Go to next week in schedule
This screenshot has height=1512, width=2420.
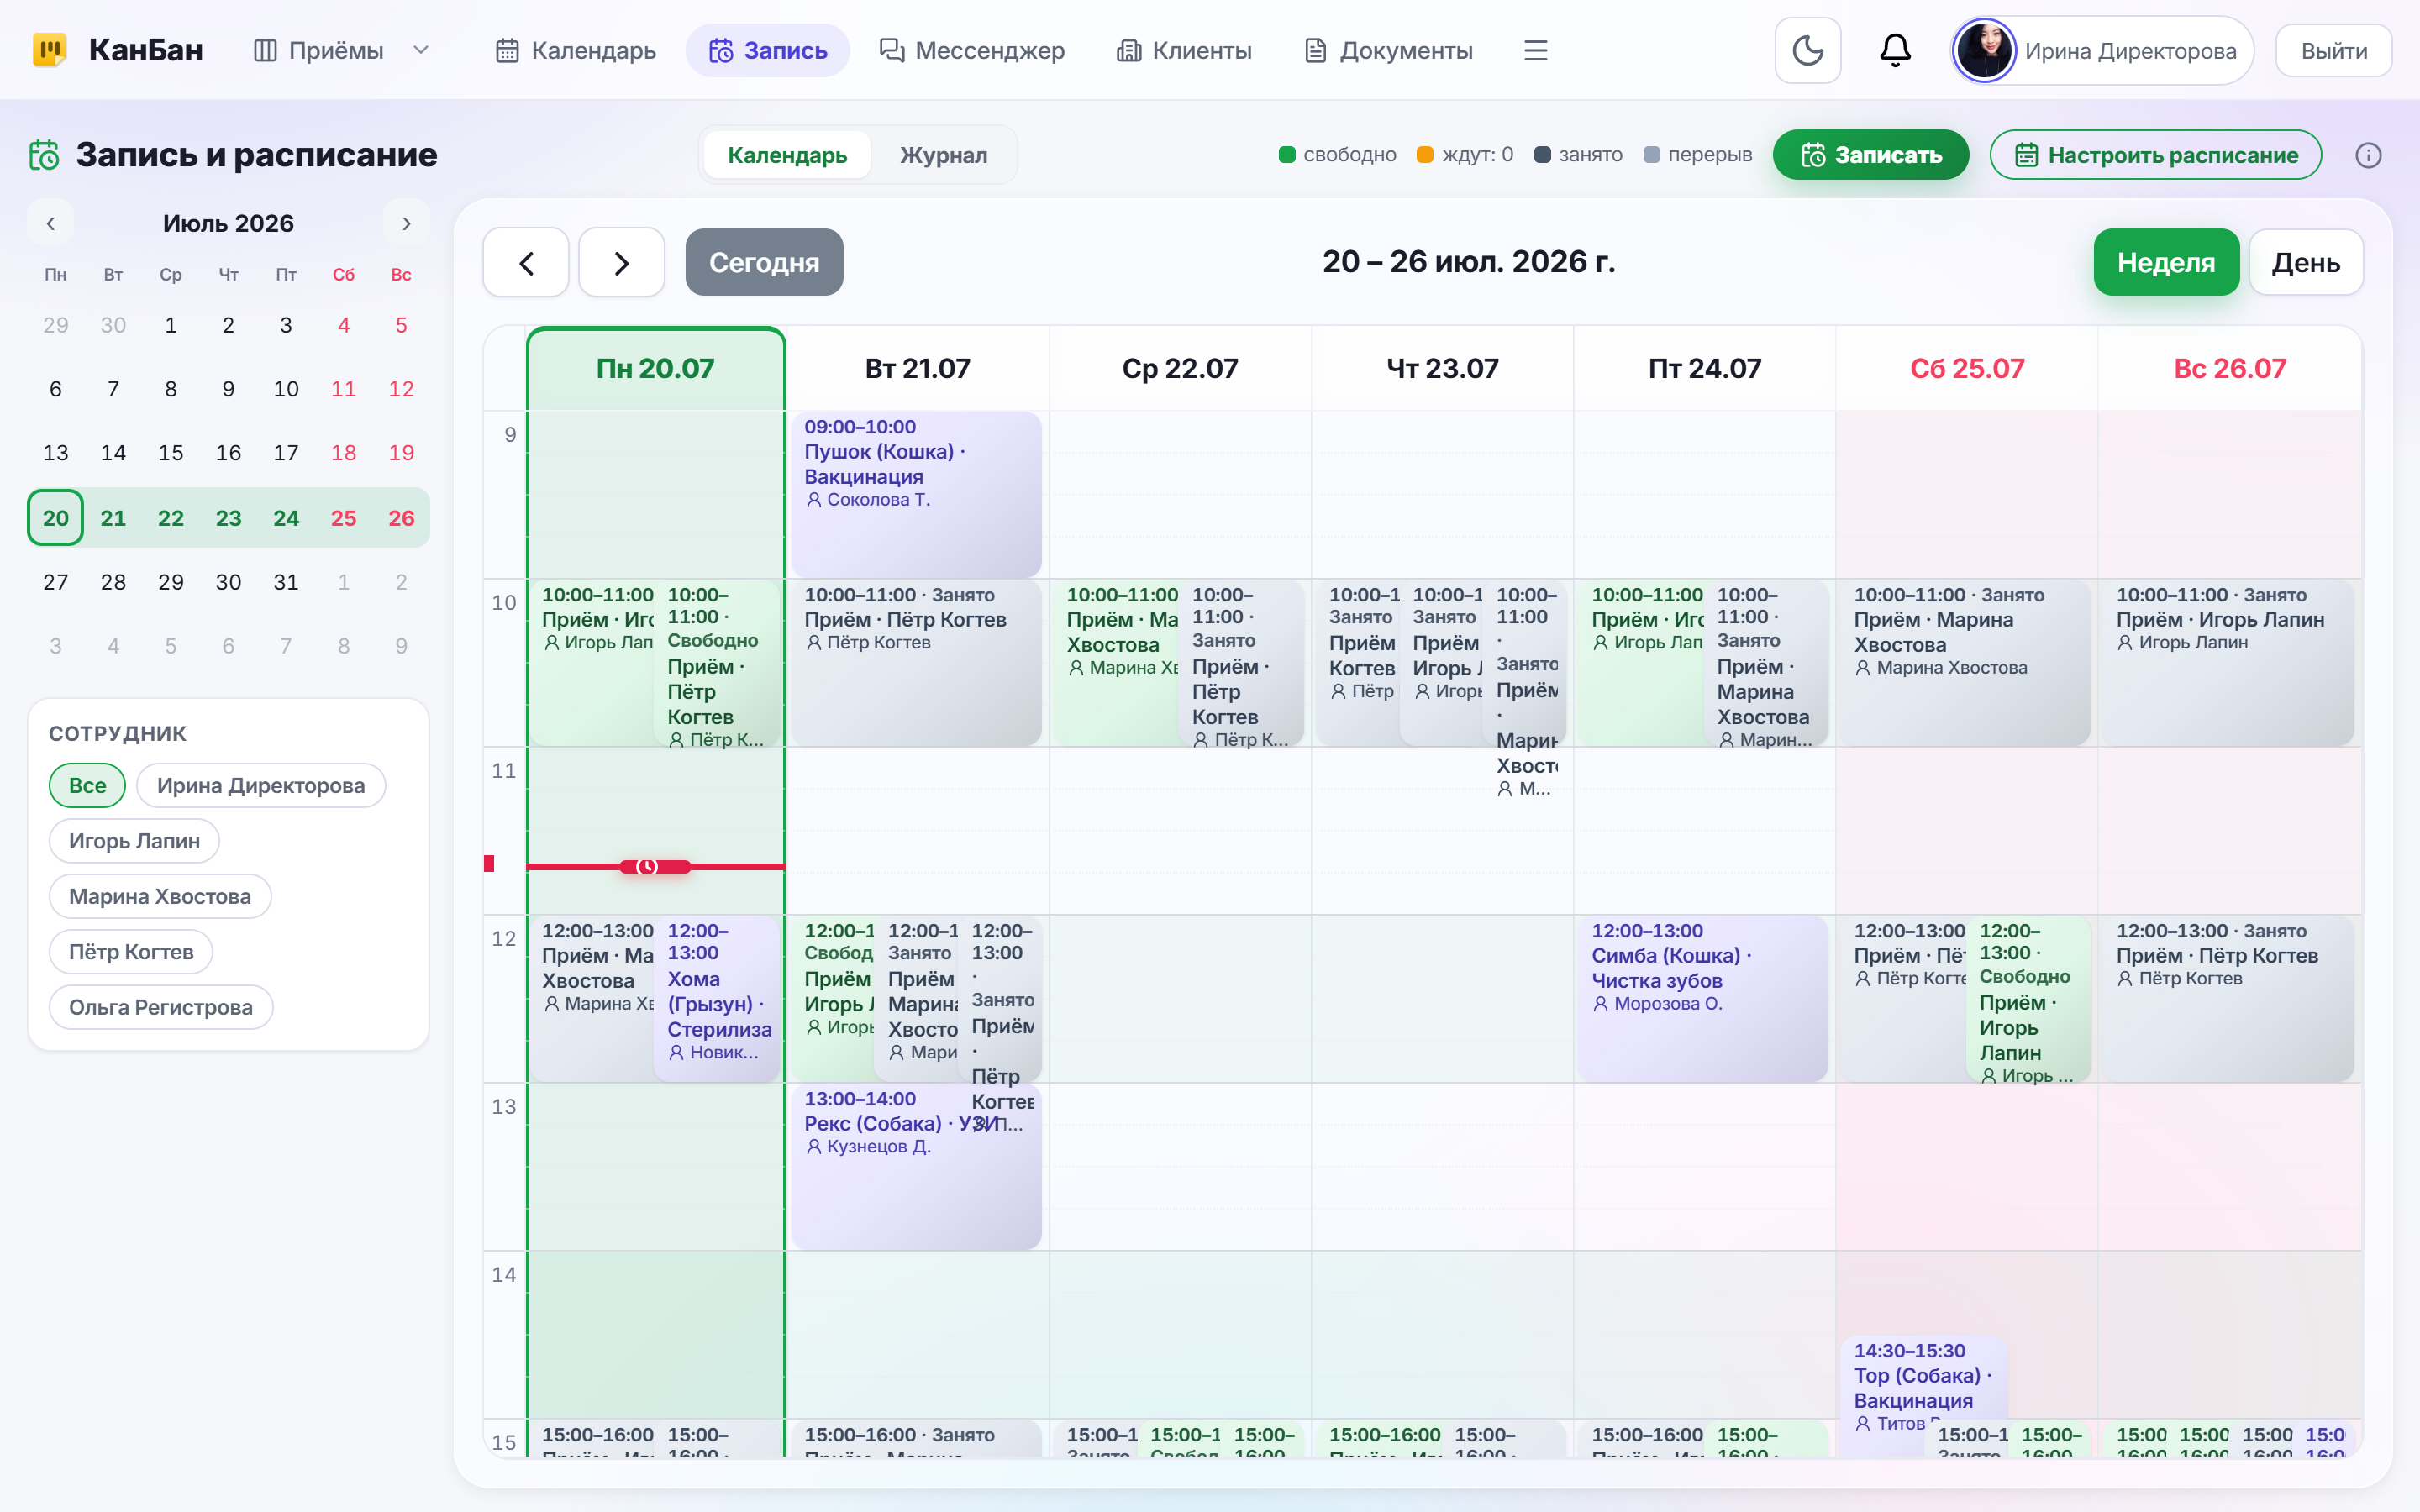click(621, 262)
